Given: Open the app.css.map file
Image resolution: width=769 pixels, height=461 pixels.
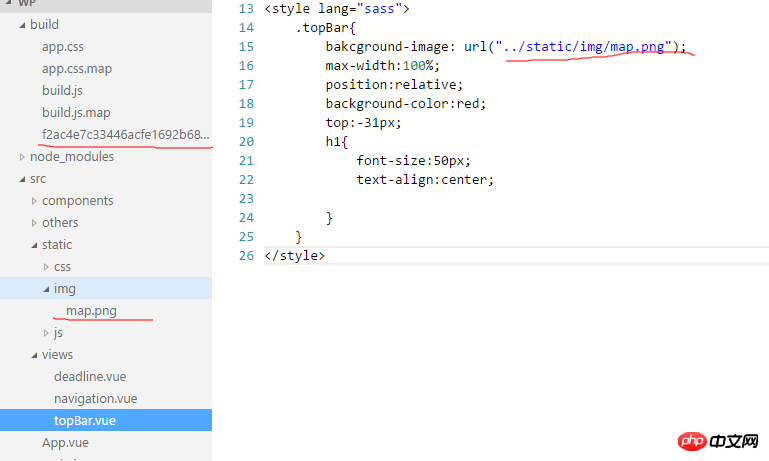Looking at the screenshot, I should point(76,69).
